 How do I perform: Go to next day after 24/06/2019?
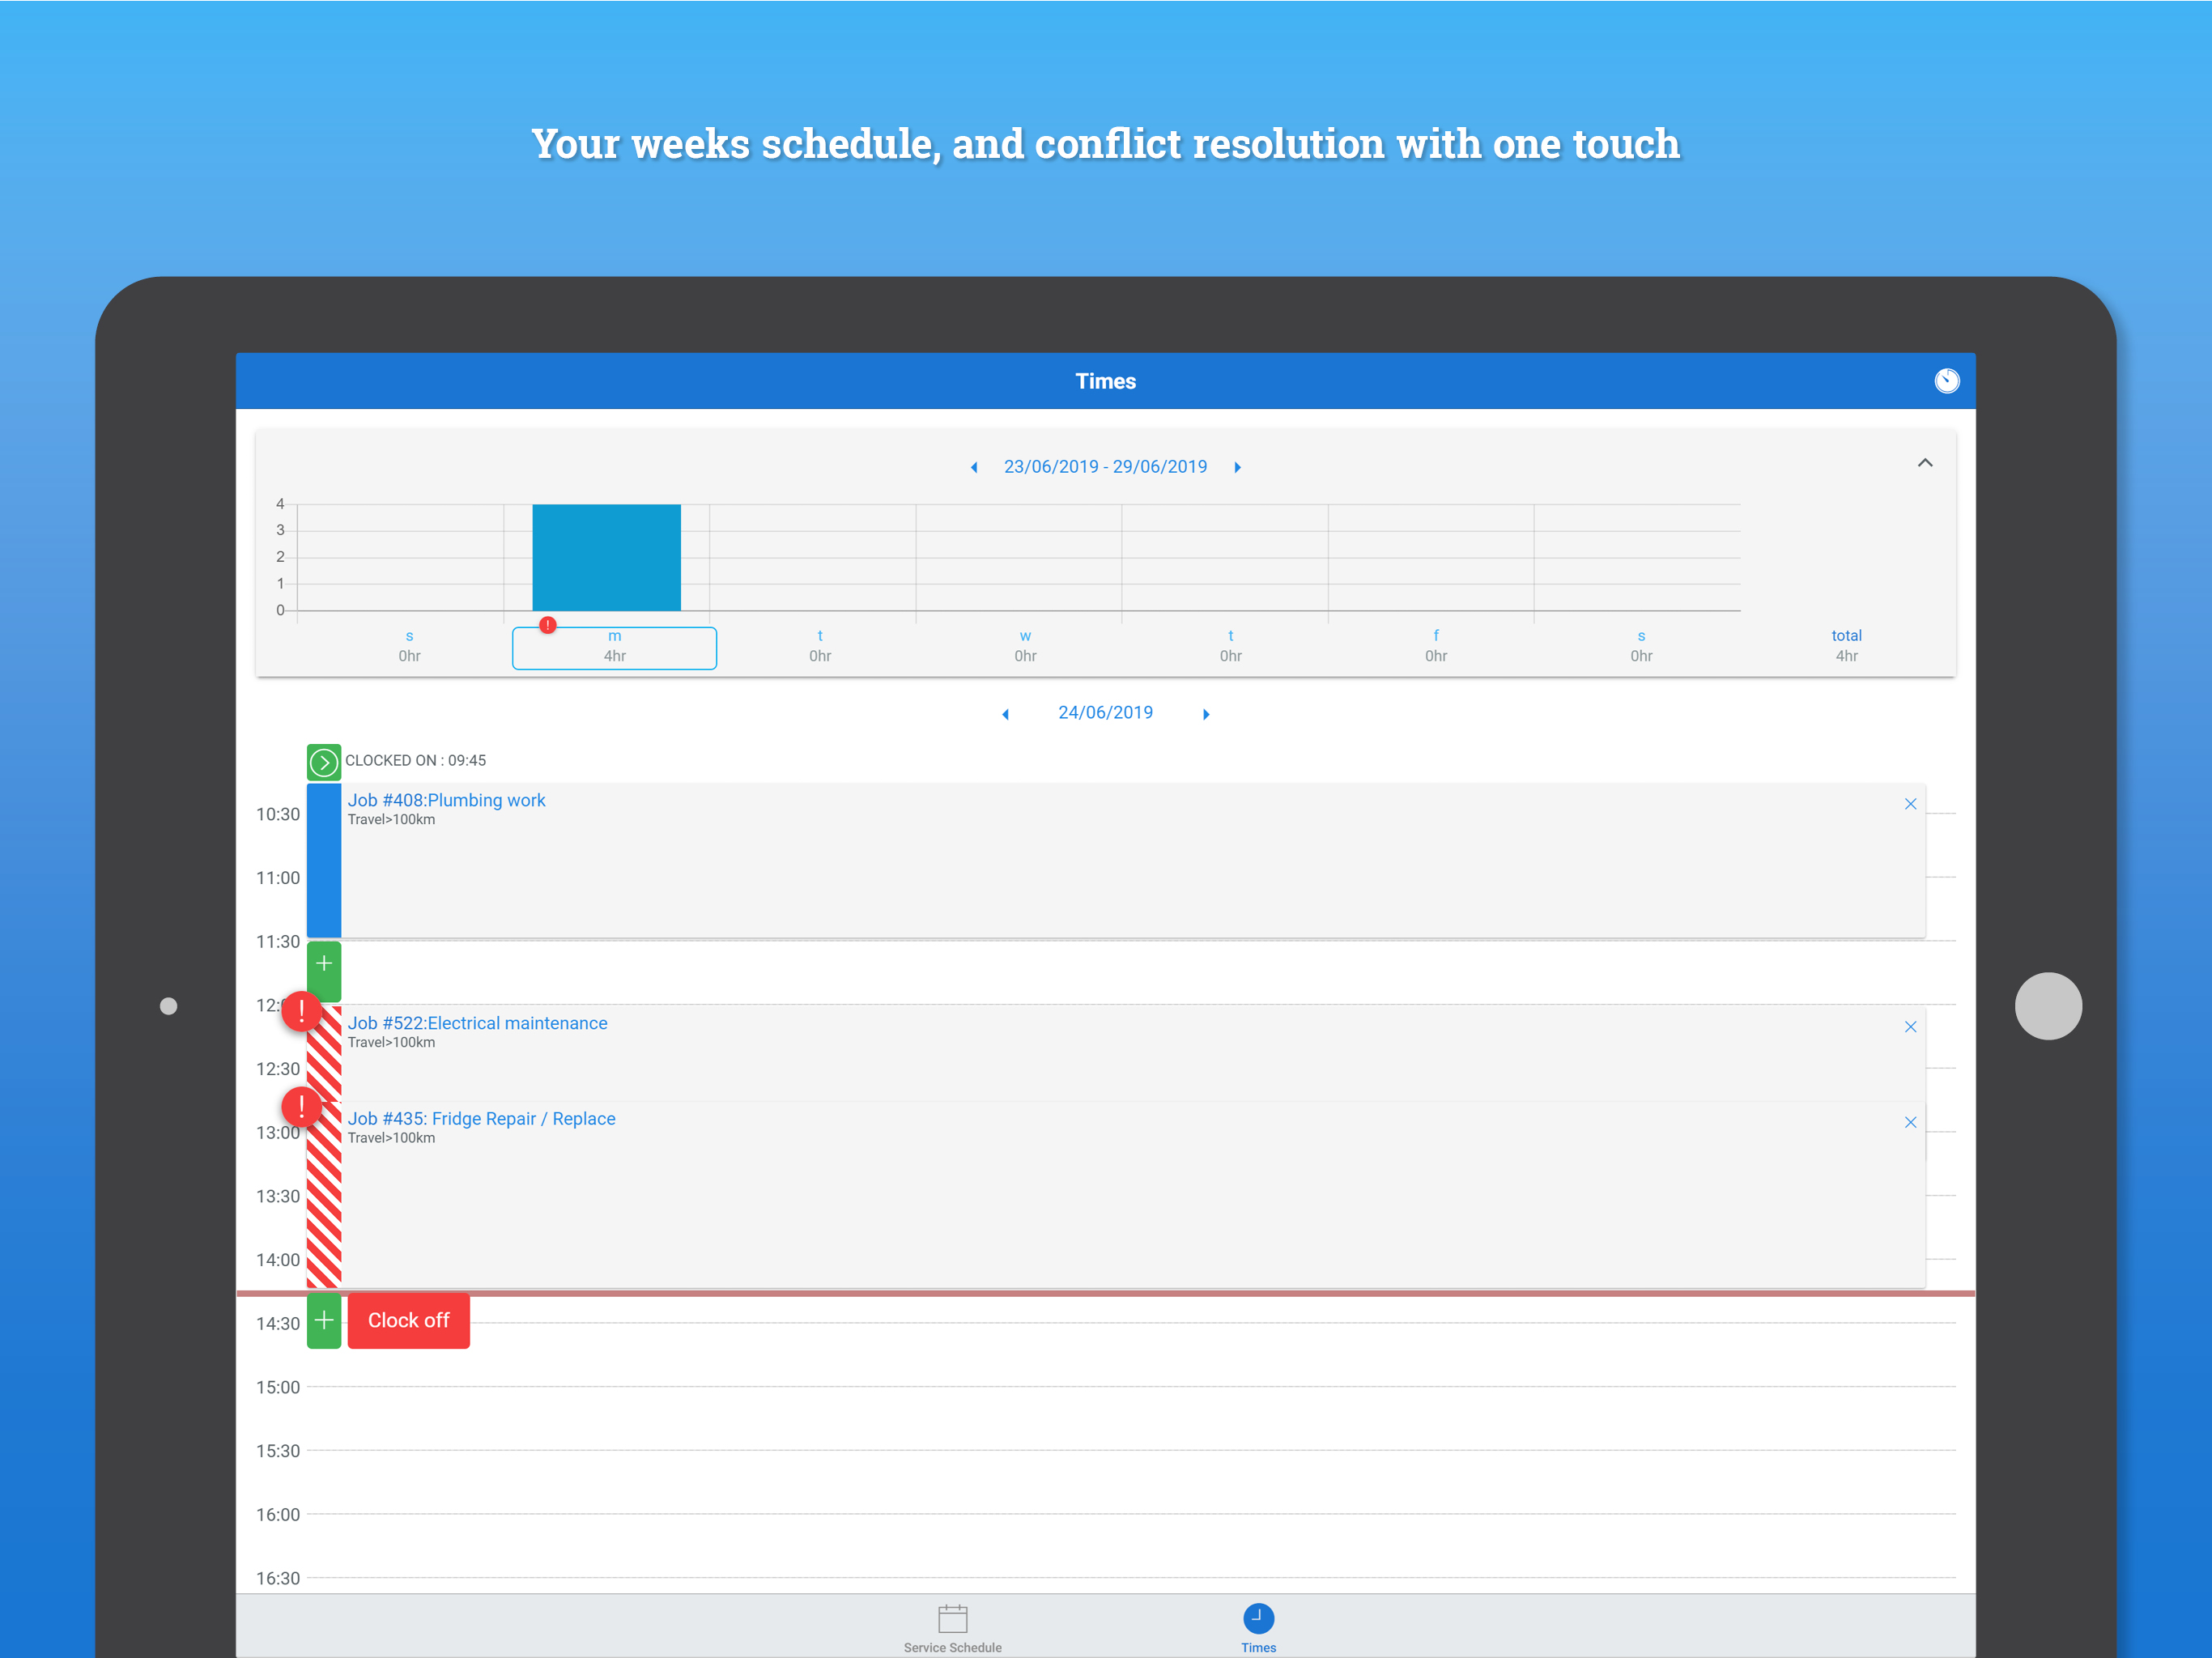(x=1206, y=714)
